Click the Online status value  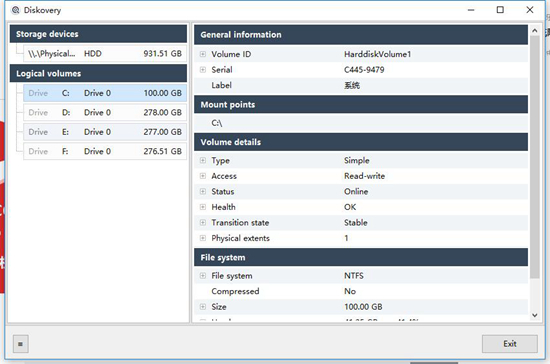356,191
